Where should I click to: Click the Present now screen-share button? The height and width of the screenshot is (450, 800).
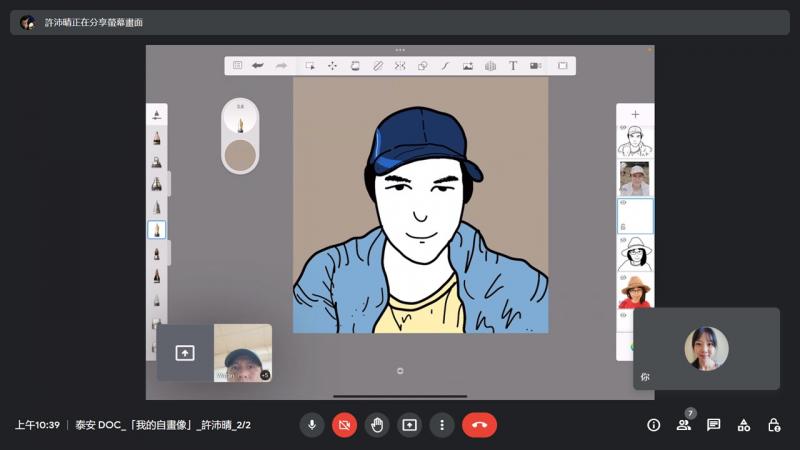point(410,424)
